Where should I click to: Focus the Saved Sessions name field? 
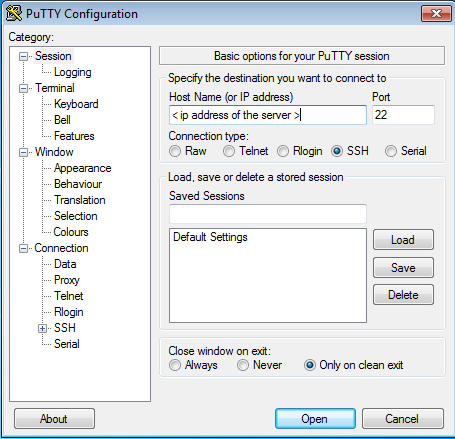pos(268,214)
